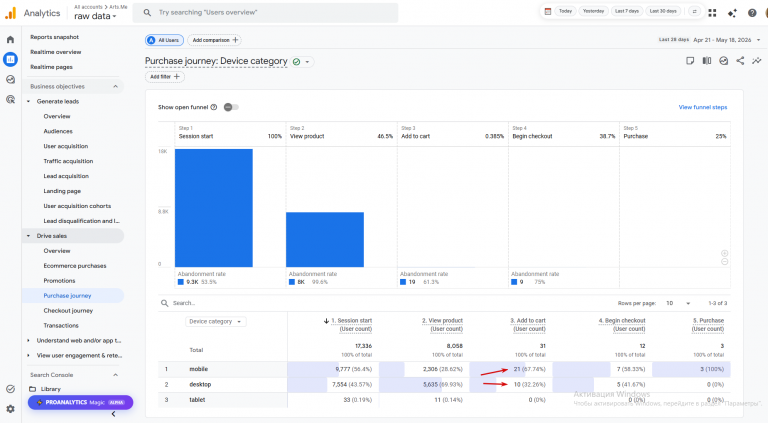
Task: Expand View user engagement & retention
Action: point(28,355)
